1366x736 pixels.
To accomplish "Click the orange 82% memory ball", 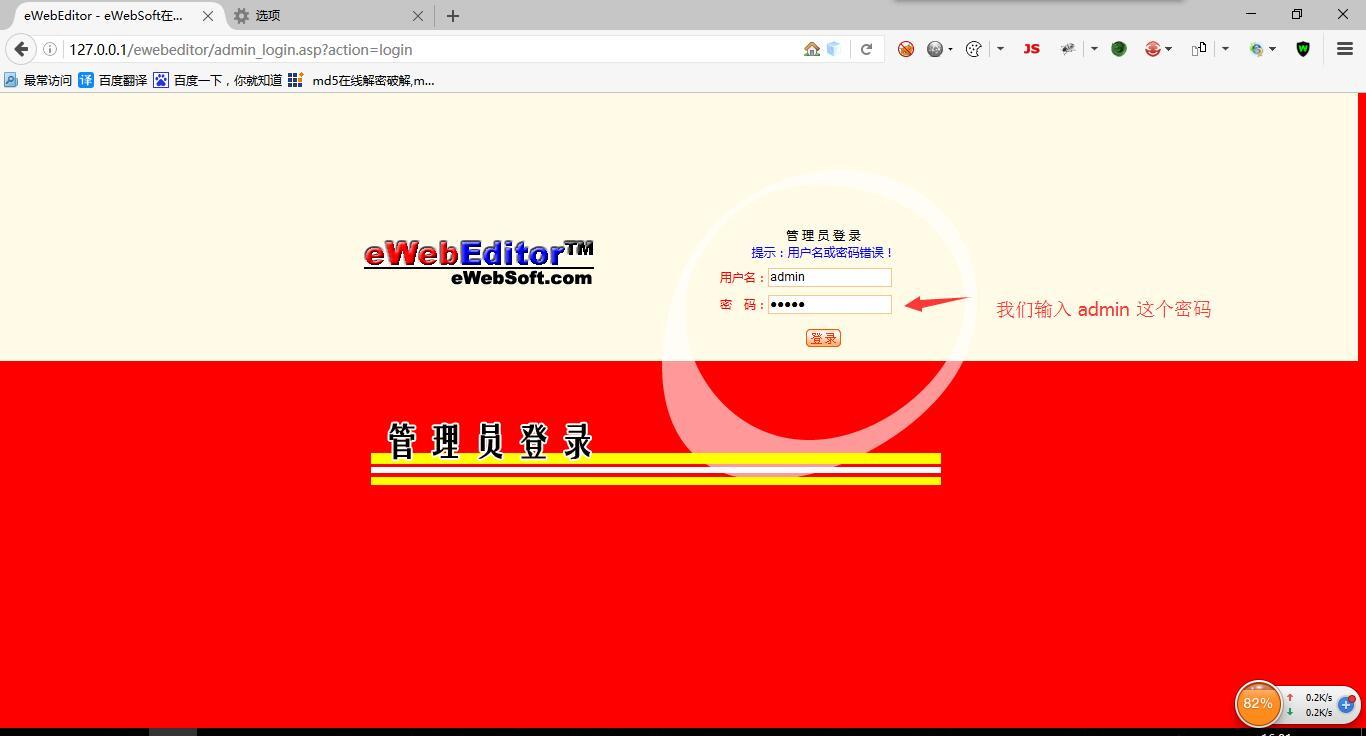I will click(1257, 703).
